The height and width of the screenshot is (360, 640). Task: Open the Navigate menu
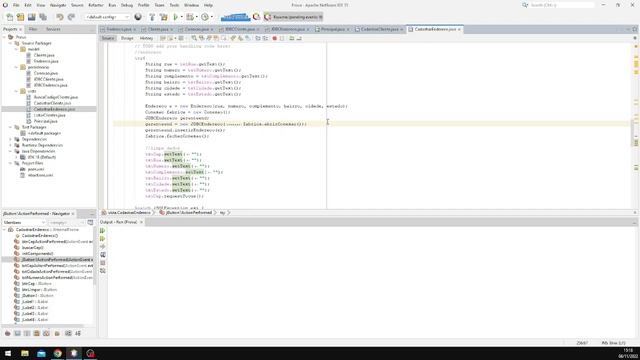point(58,5)
